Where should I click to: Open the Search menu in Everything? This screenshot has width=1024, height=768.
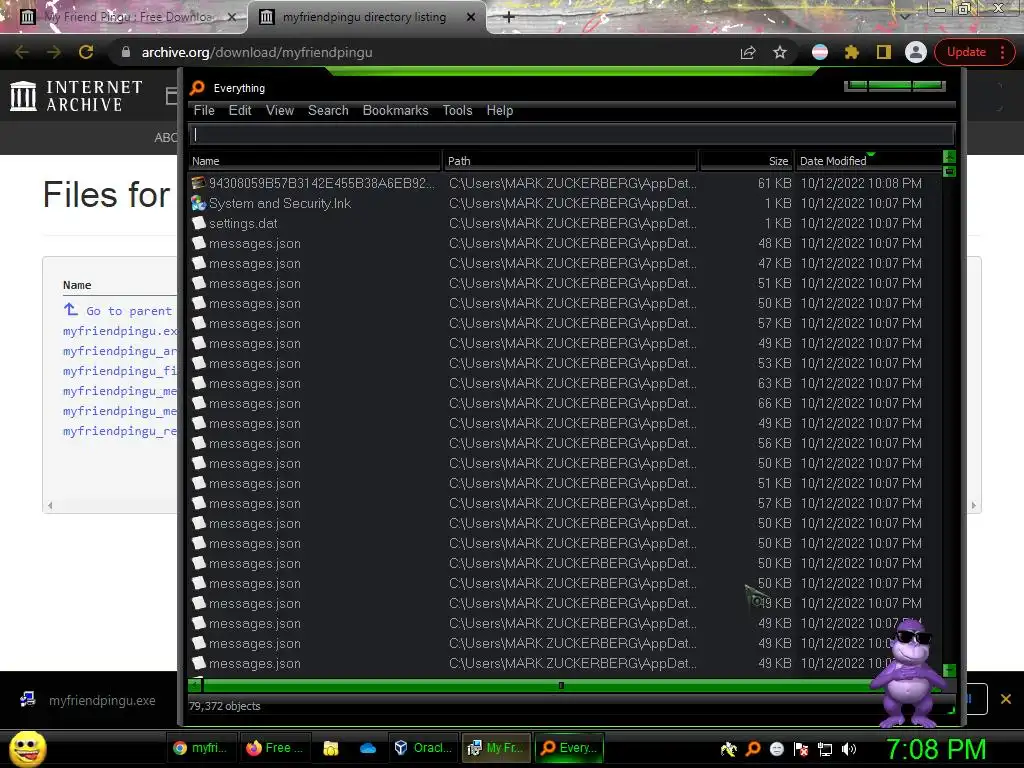328,110
